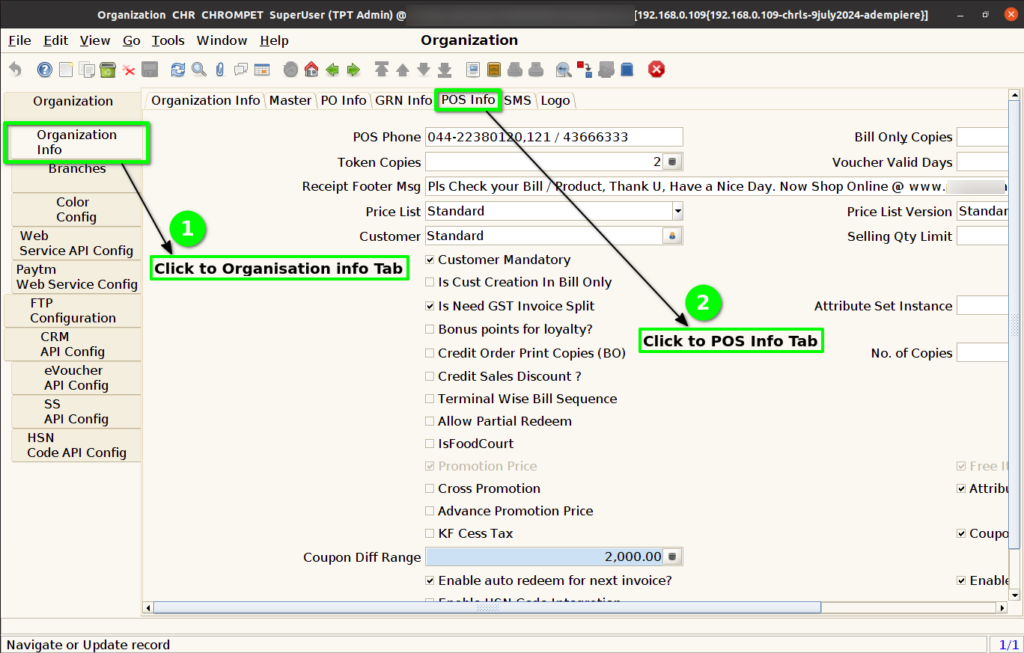Click the Print preview icon

(x=515, y=69)
